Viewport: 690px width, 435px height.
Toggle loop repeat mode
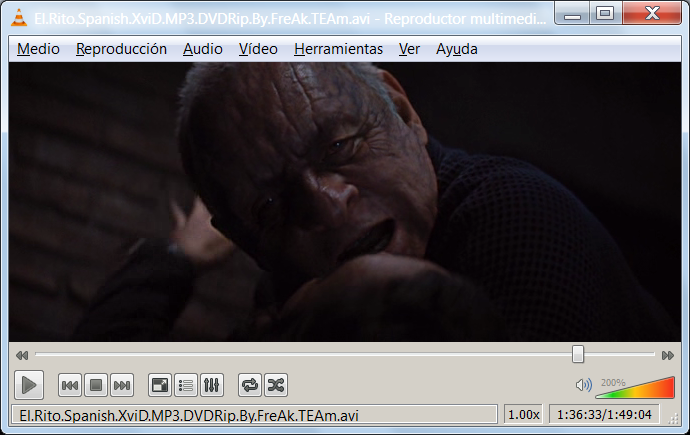tap(250, 385)
